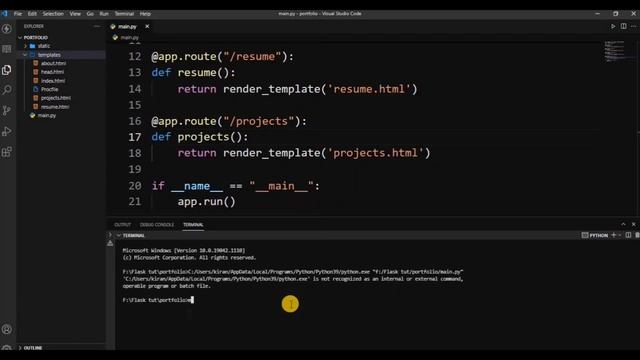Screen dimensions: 640x360
Task: Open the Edit menu
Action: click(32, 13)
